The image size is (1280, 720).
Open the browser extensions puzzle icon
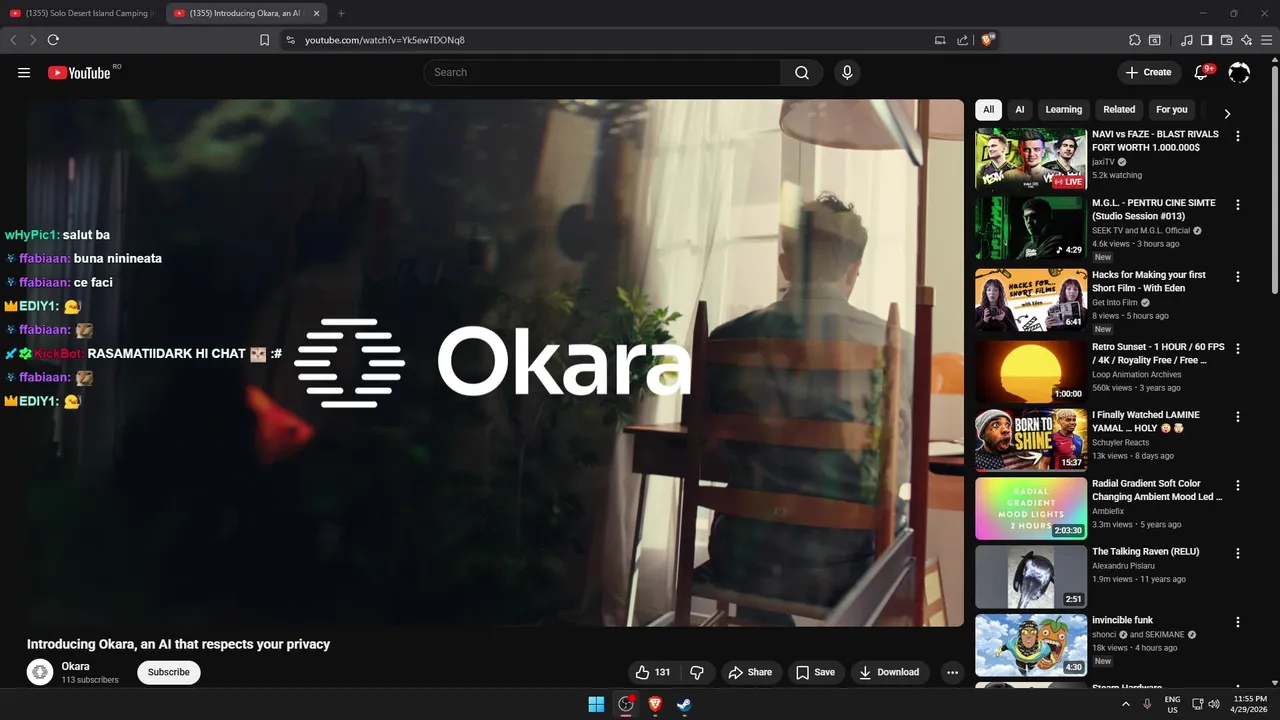click(x=1134, y=40)
